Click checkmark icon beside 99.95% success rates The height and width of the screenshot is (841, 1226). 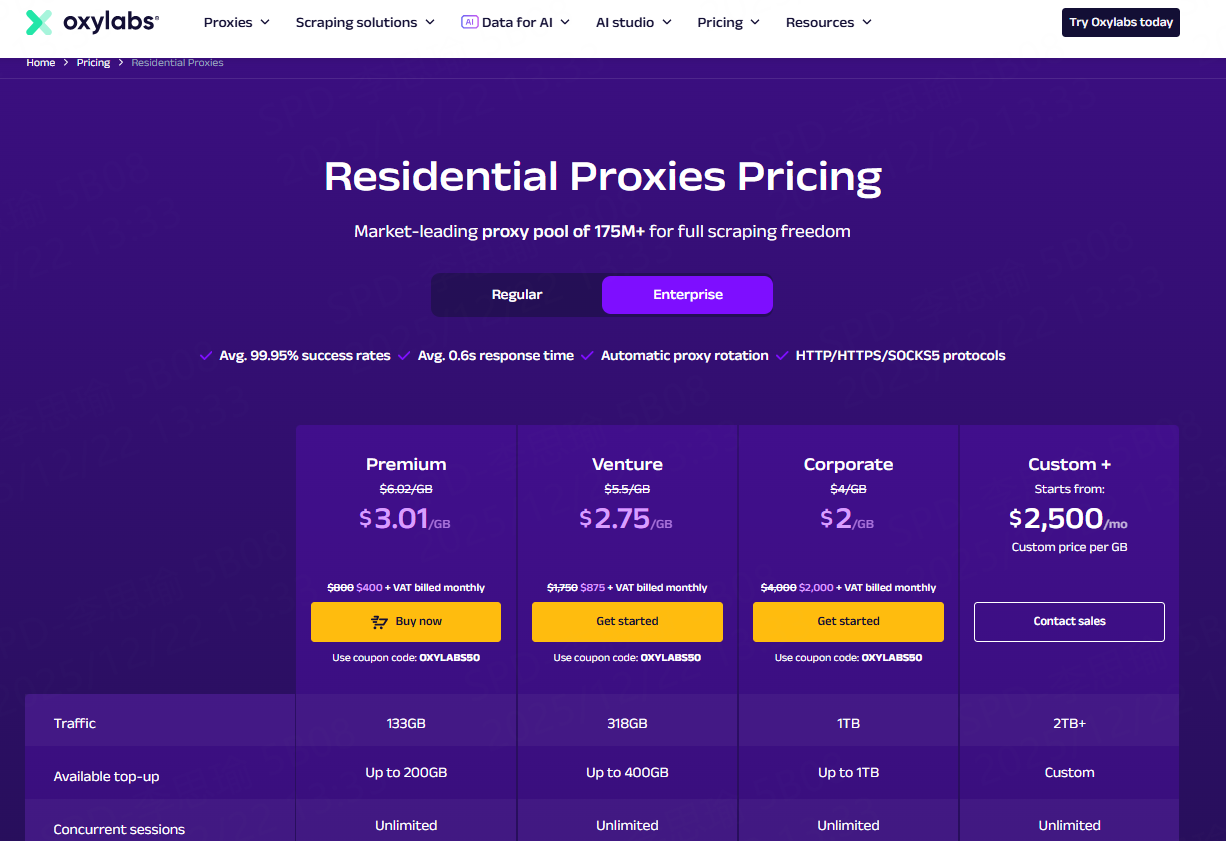click(206, 355)
